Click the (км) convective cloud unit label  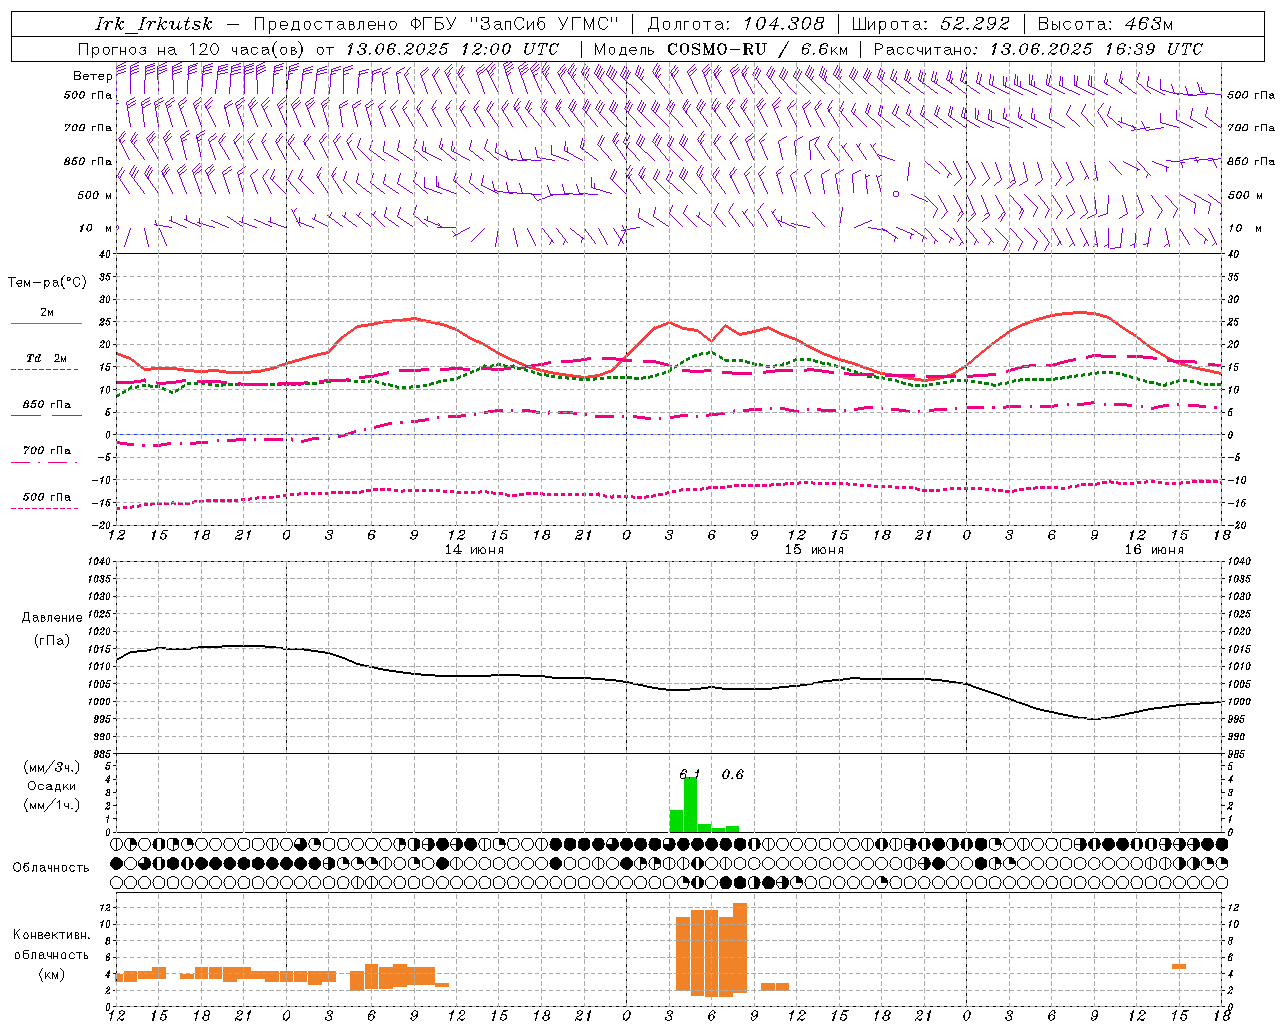pos(52,974)
